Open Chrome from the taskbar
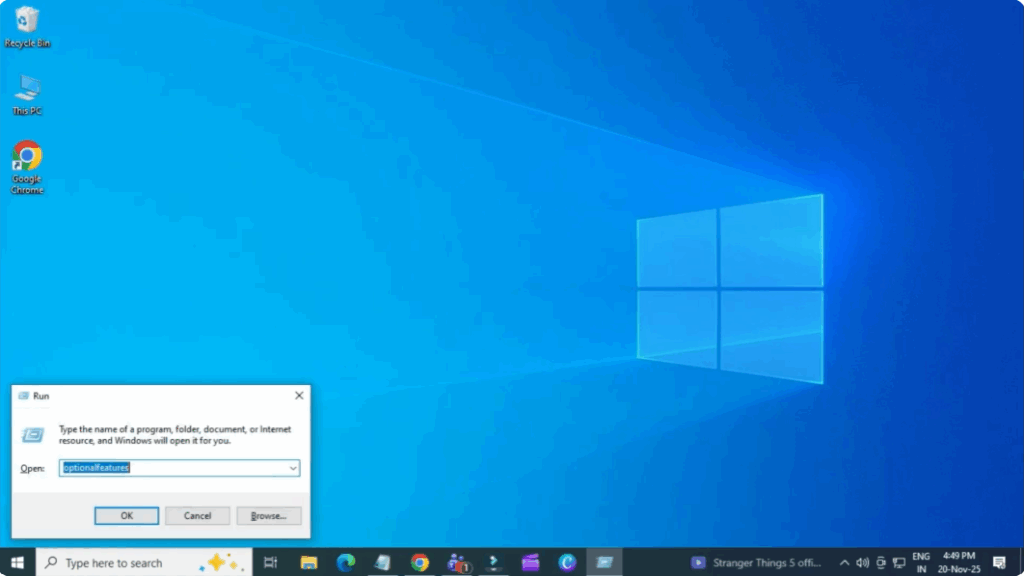 pyautogui.click(x=420, y=563)
